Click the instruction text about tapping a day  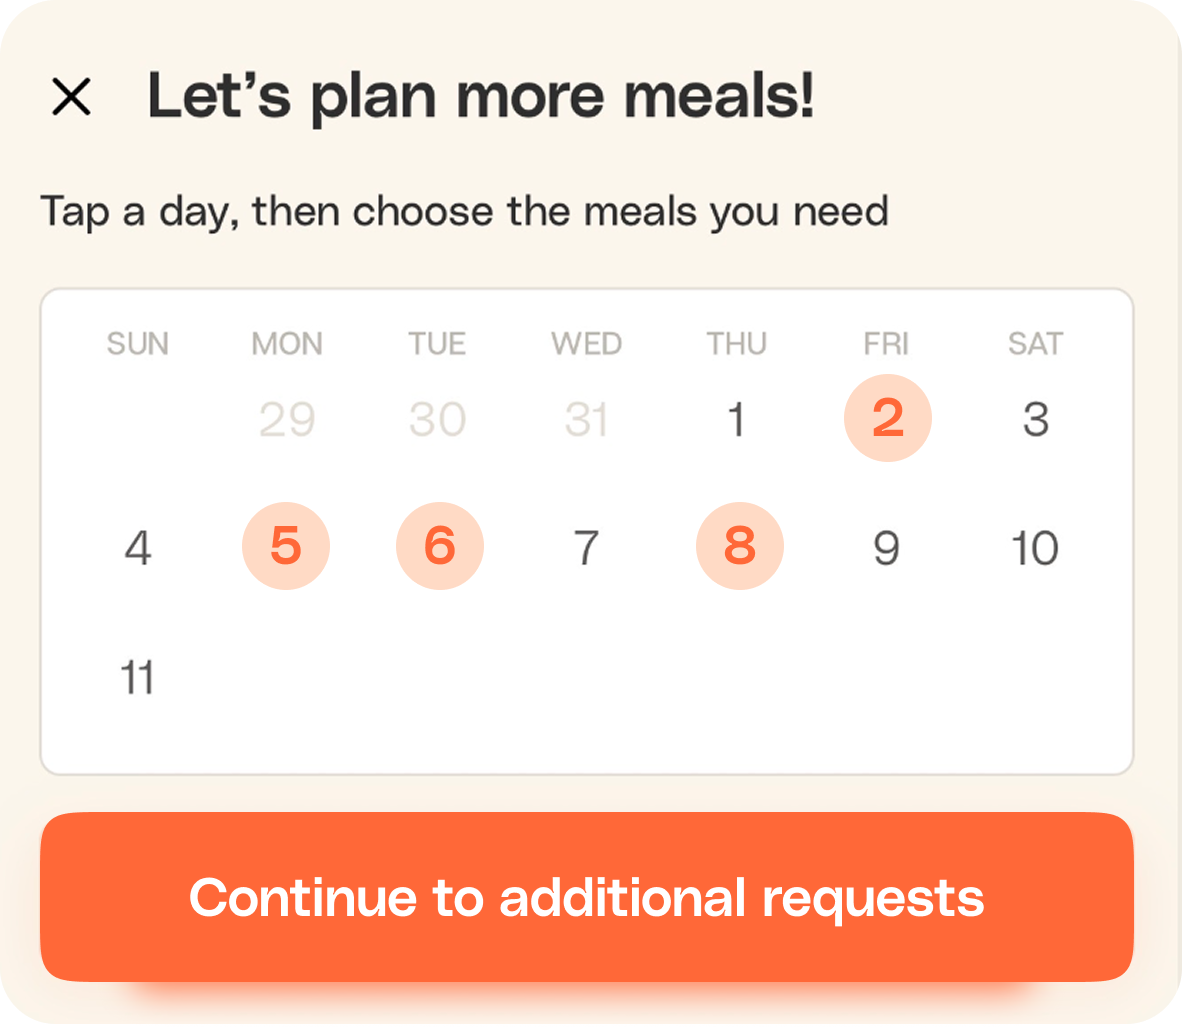464,211
